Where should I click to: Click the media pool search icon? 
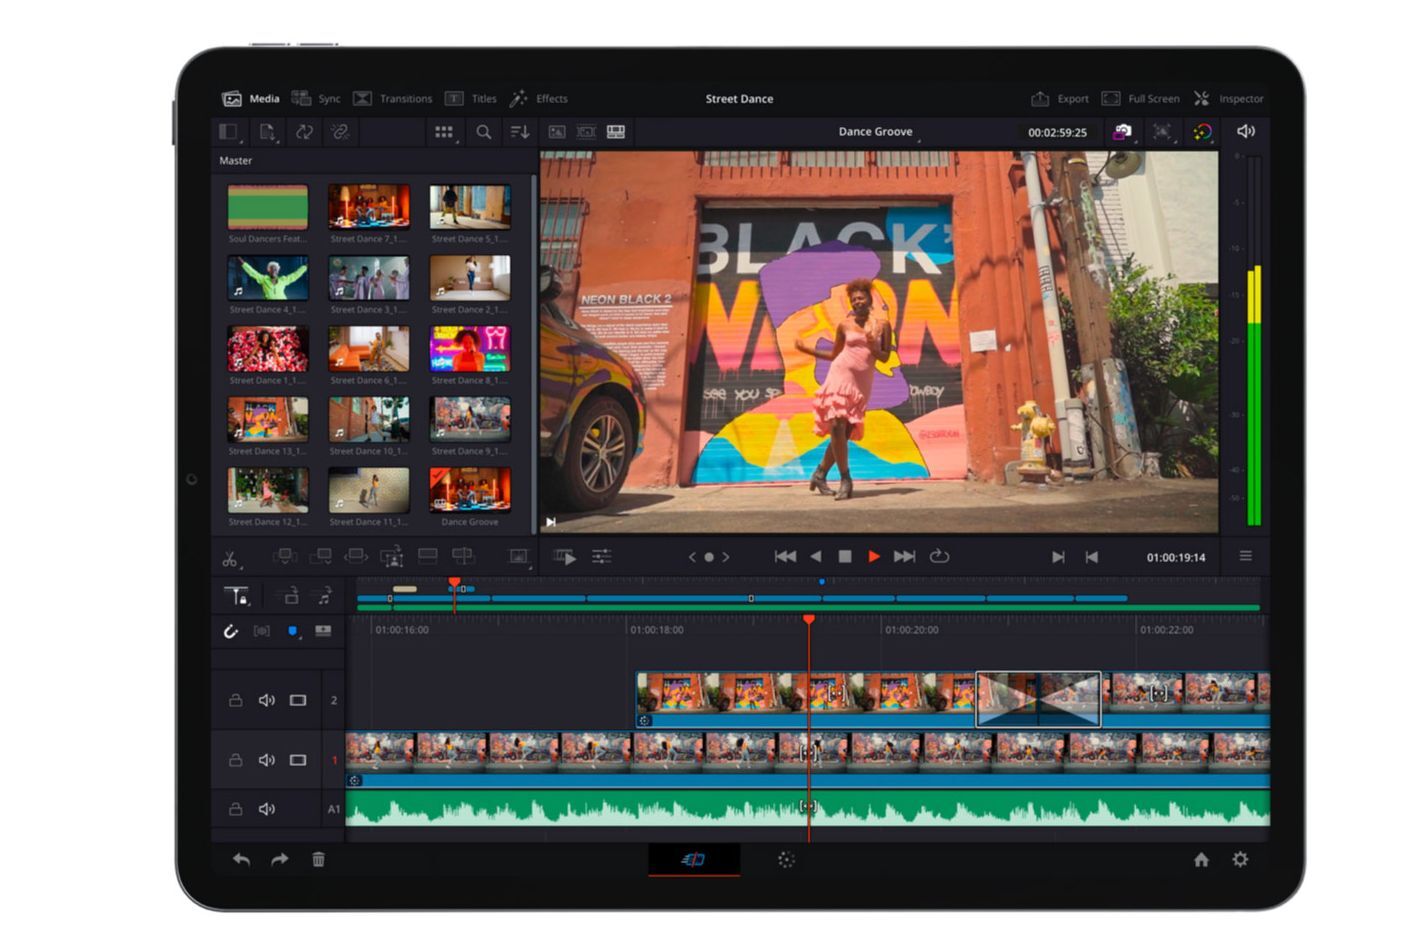pos(484,132)
